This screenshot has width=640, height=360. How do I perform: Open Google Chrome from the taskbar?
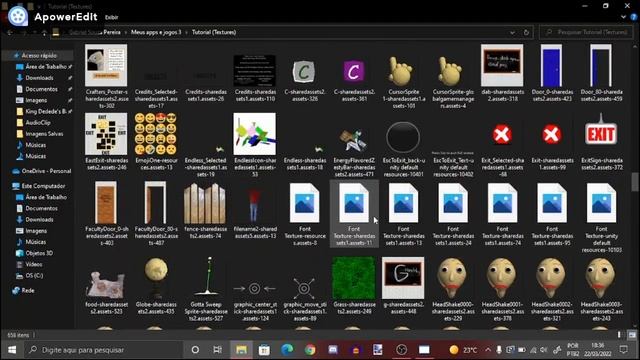coord(310,350)
